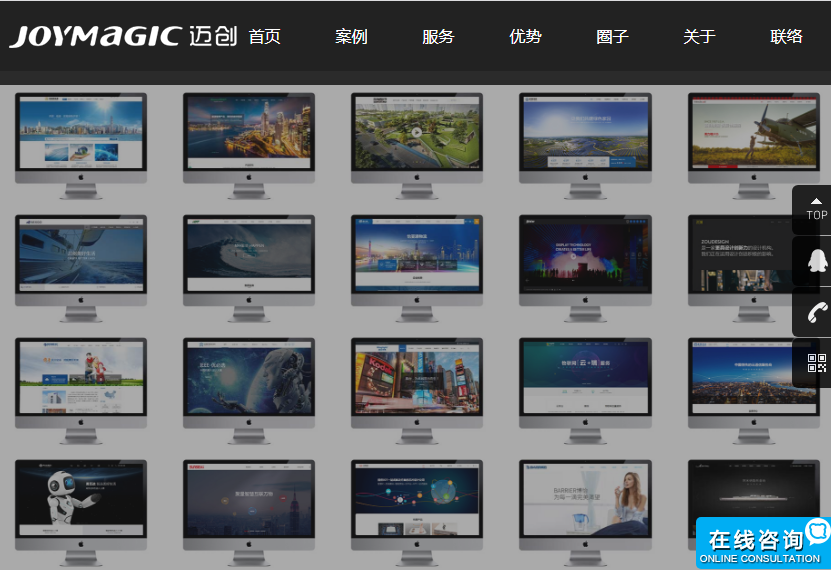Viewport: 831px width, 570px height.
Task: Open the 优势 navigation link
Action: (x=525, y=37)
